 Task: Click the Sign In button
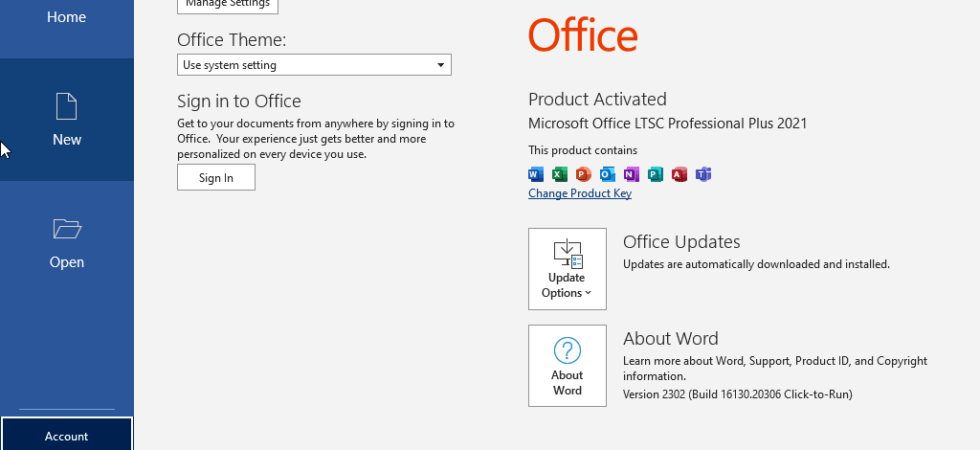tap(216, 178)
